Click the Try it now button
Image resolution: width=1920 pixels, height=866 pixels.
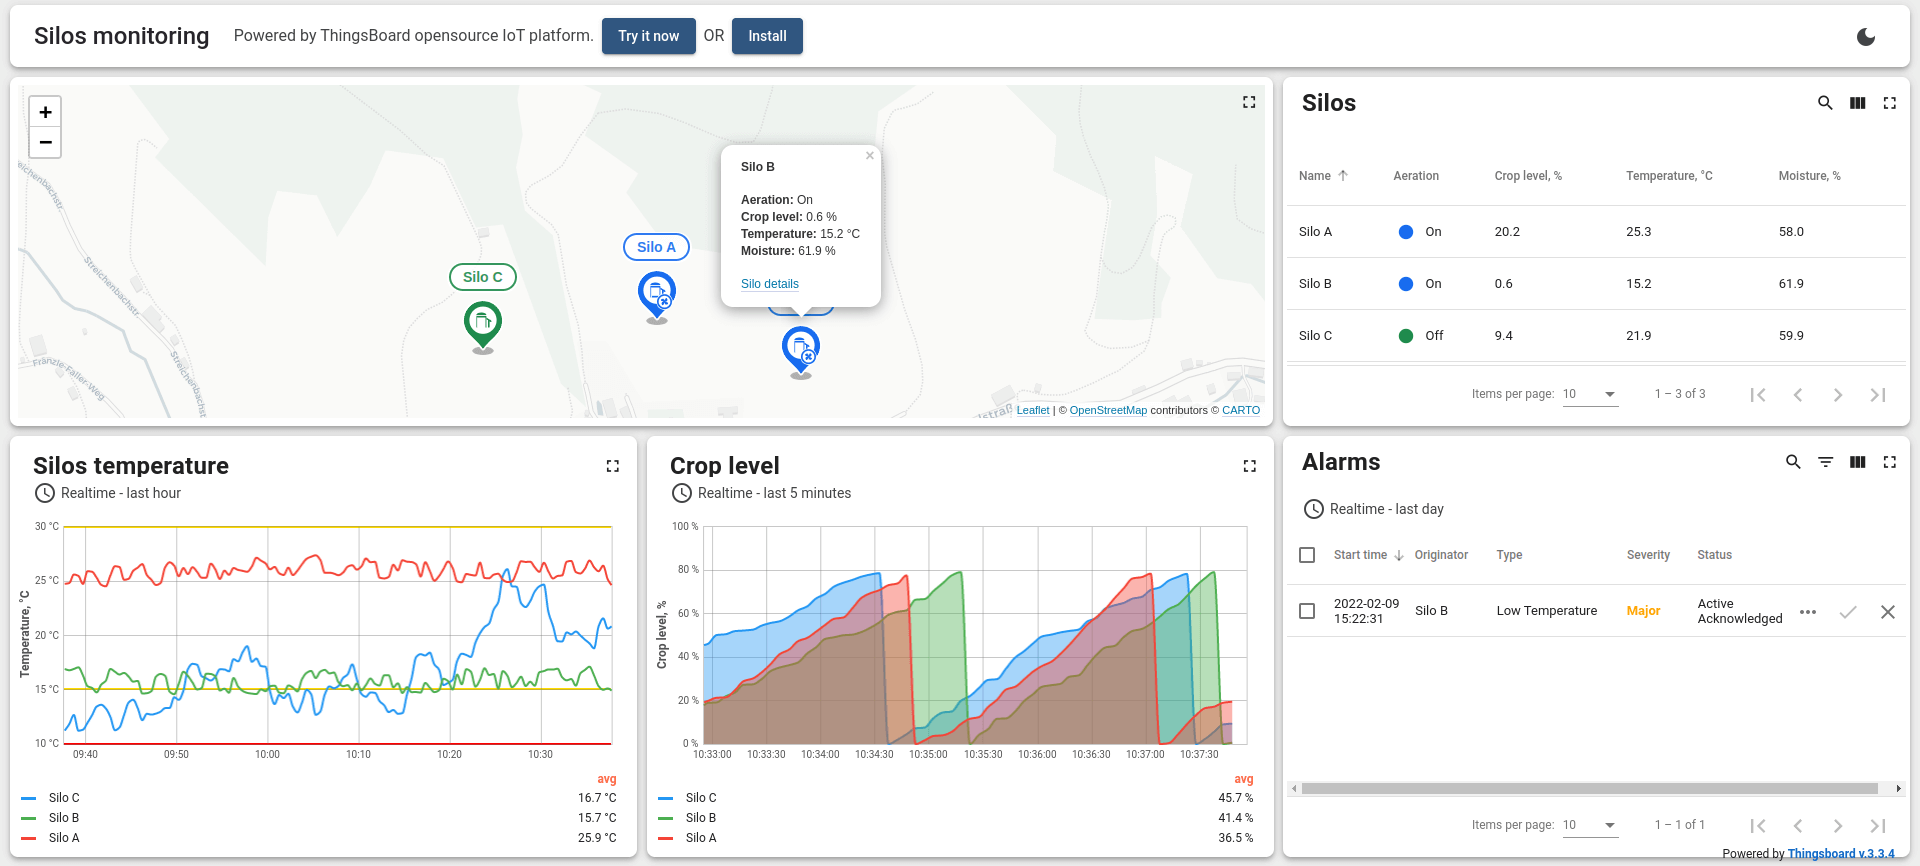click(648, 36)
